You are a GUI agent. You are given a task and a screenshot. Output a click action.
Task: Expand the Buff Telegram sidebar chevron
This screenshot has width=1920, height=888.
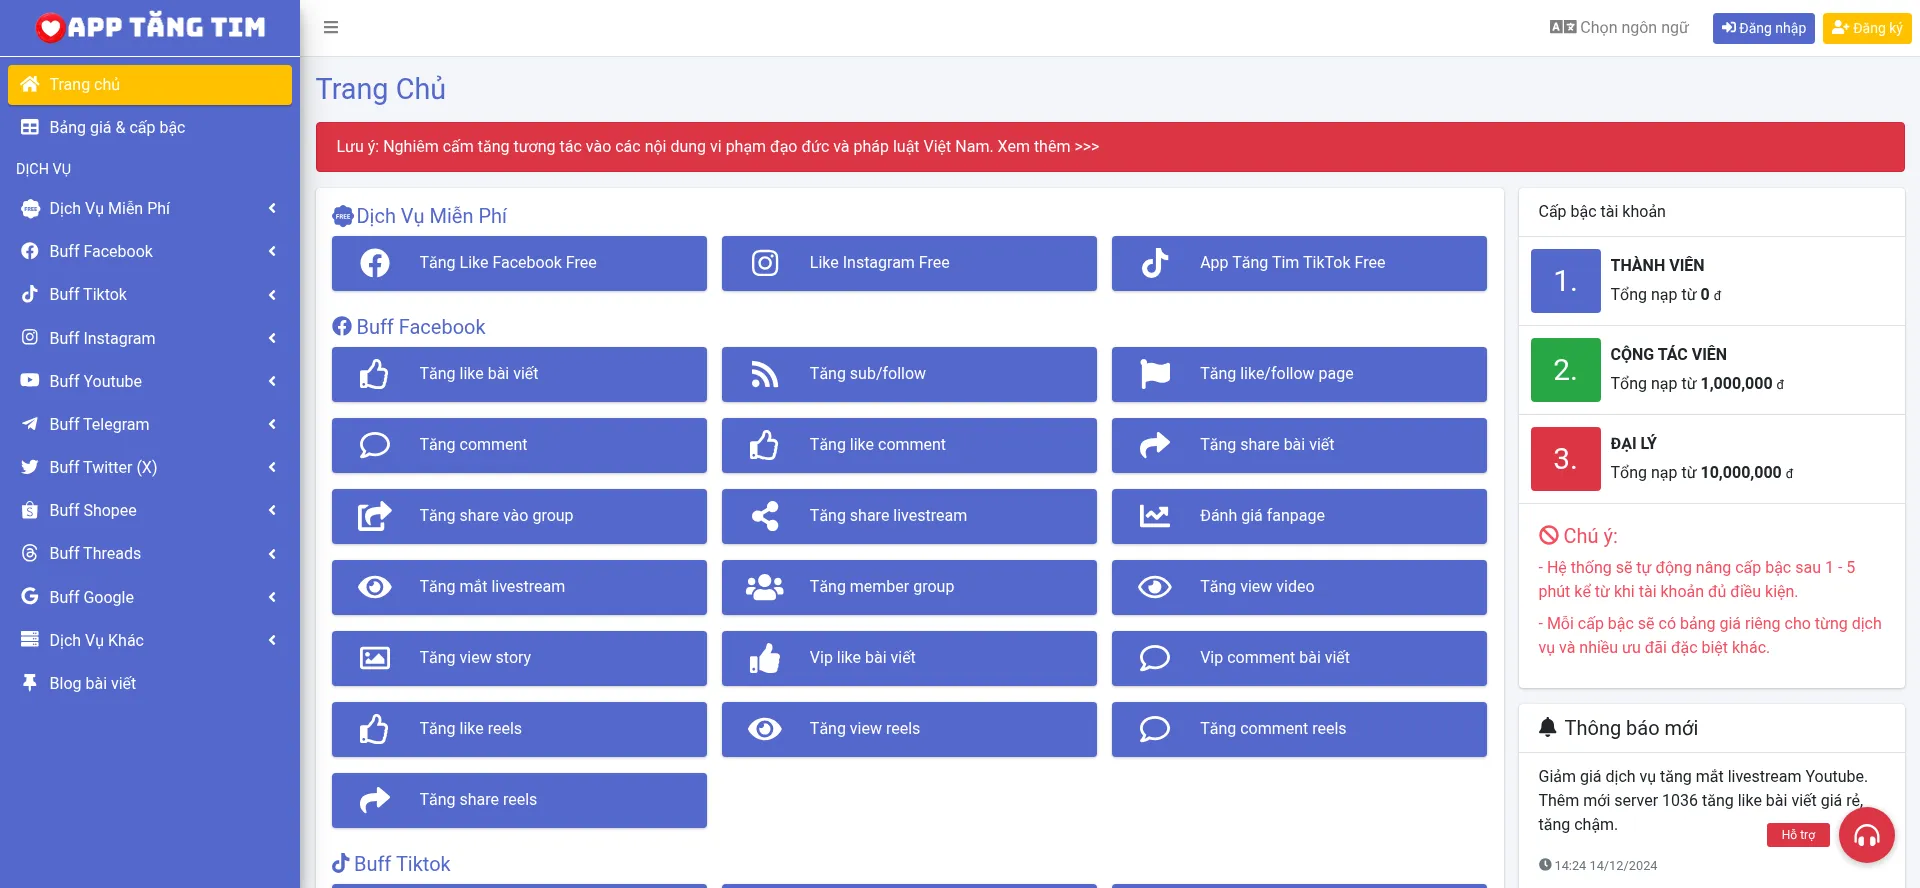point(272,424)
